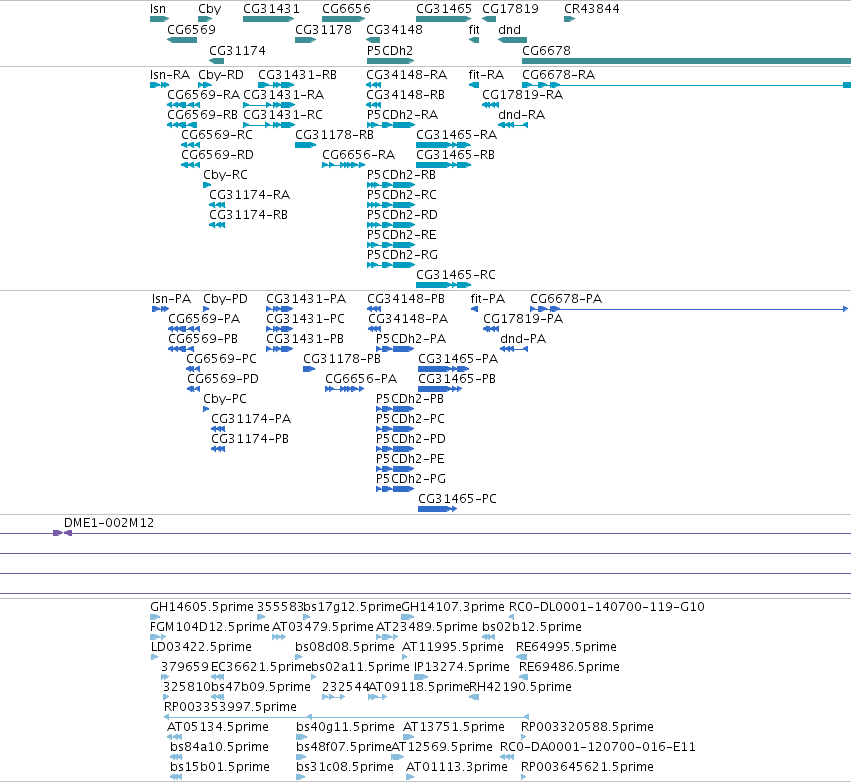Select transcript CG31465-RC
851x782 pixels.
tap(443, 285)
